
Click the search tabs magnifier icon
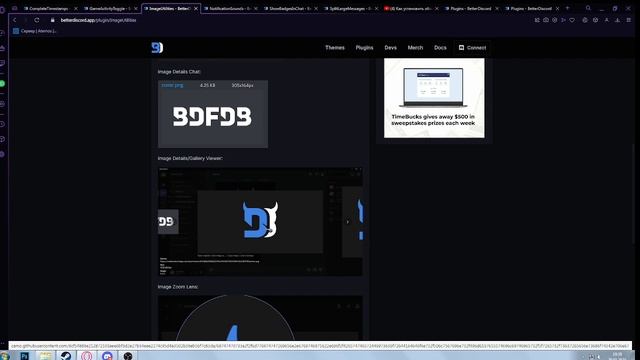click(588, 8)
